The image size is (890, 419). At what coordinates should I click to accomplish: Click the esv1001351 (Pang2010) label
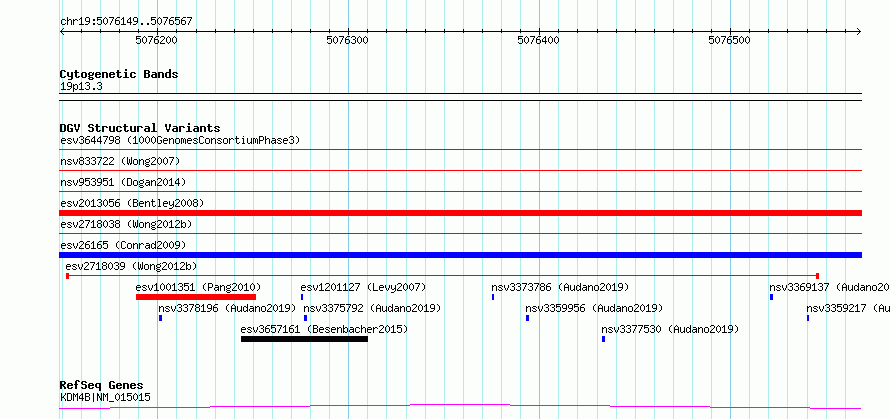[x=198, y=287]
